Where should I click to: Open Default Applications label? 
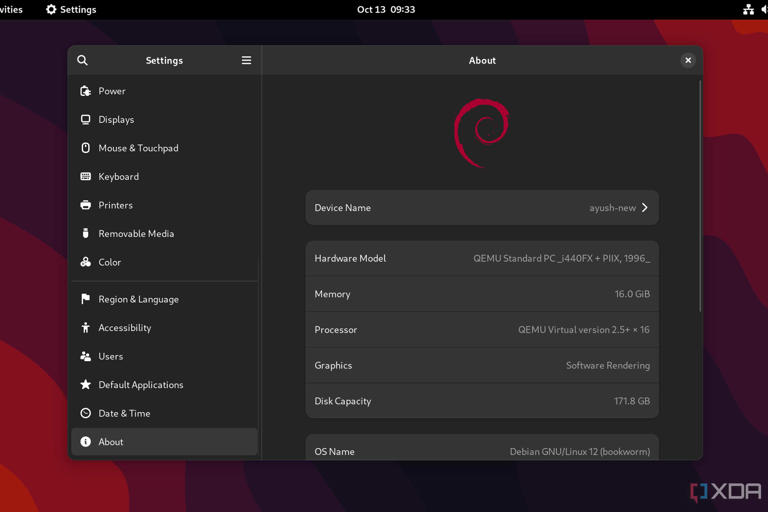click(141, 385)
